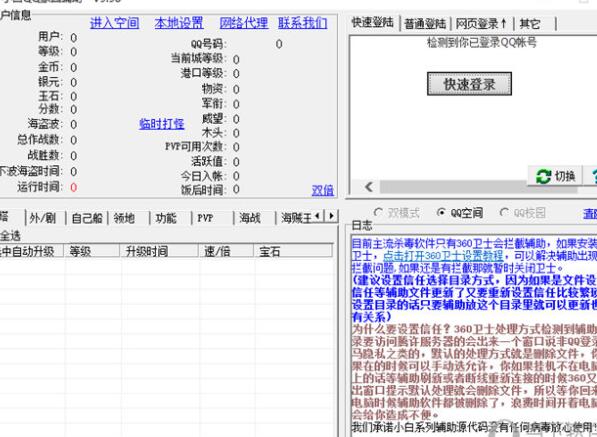Switch to the 普通登陆 tab
This screenshot has height=437, width=597.
tap(425, 24)
